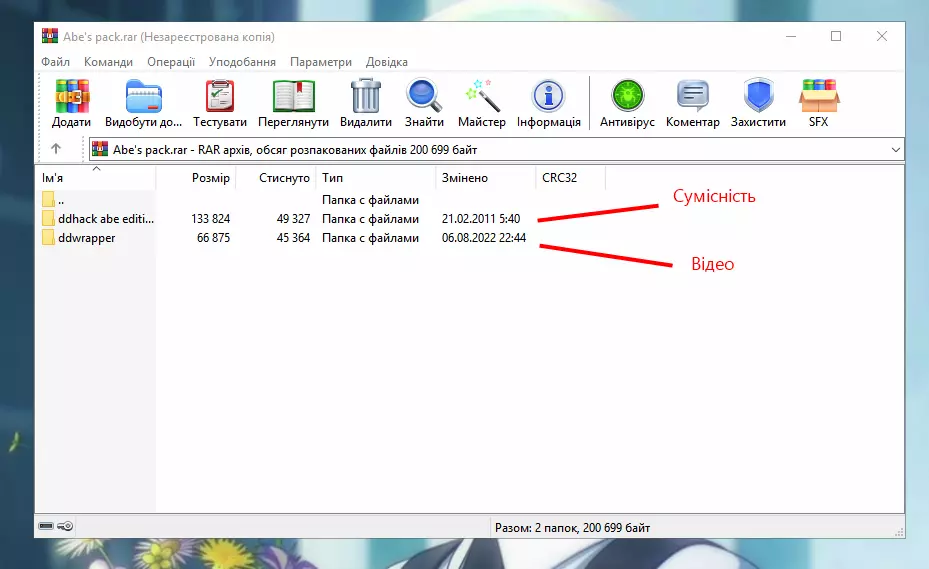
Task: Close the WinRAR window
Action: click(x=882, y=36)
